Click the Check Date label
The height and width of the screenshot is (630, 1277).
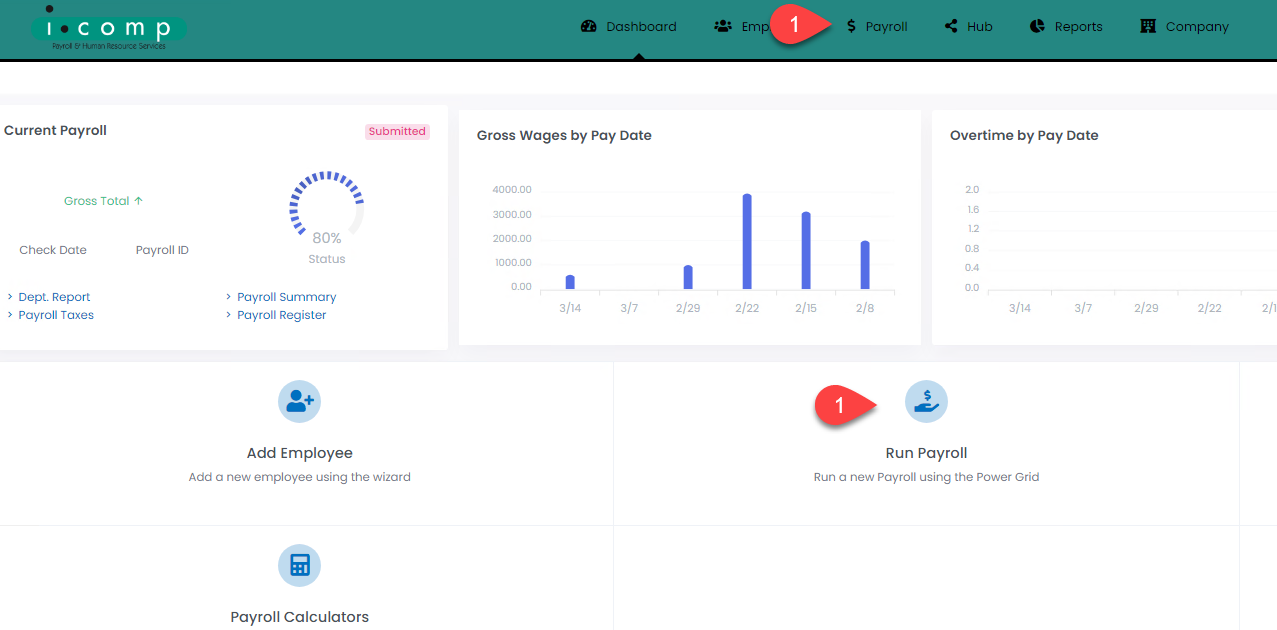tap(53, 250)
